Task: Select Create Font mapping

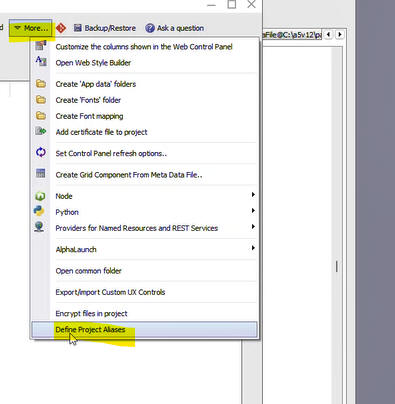Action: [x=144, y=116]
